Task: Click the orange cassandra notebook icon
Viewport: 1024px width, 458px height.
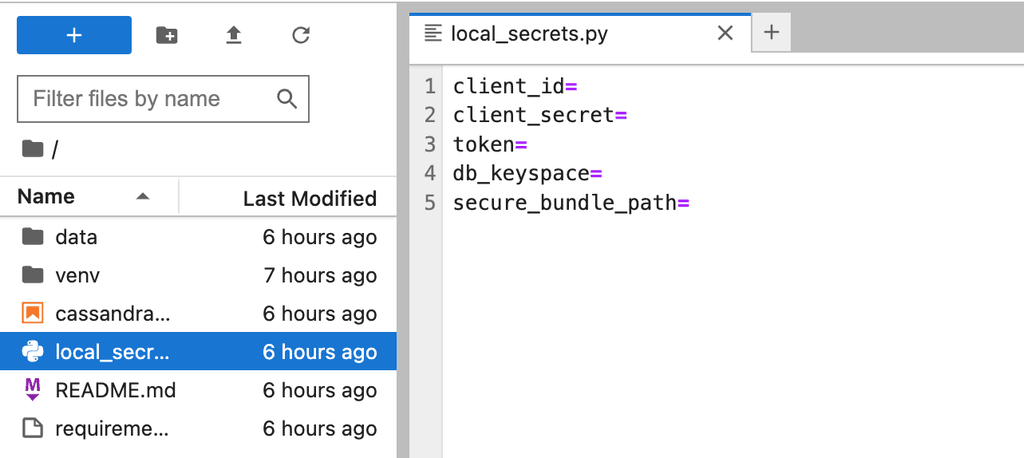Action: [33, 313]
